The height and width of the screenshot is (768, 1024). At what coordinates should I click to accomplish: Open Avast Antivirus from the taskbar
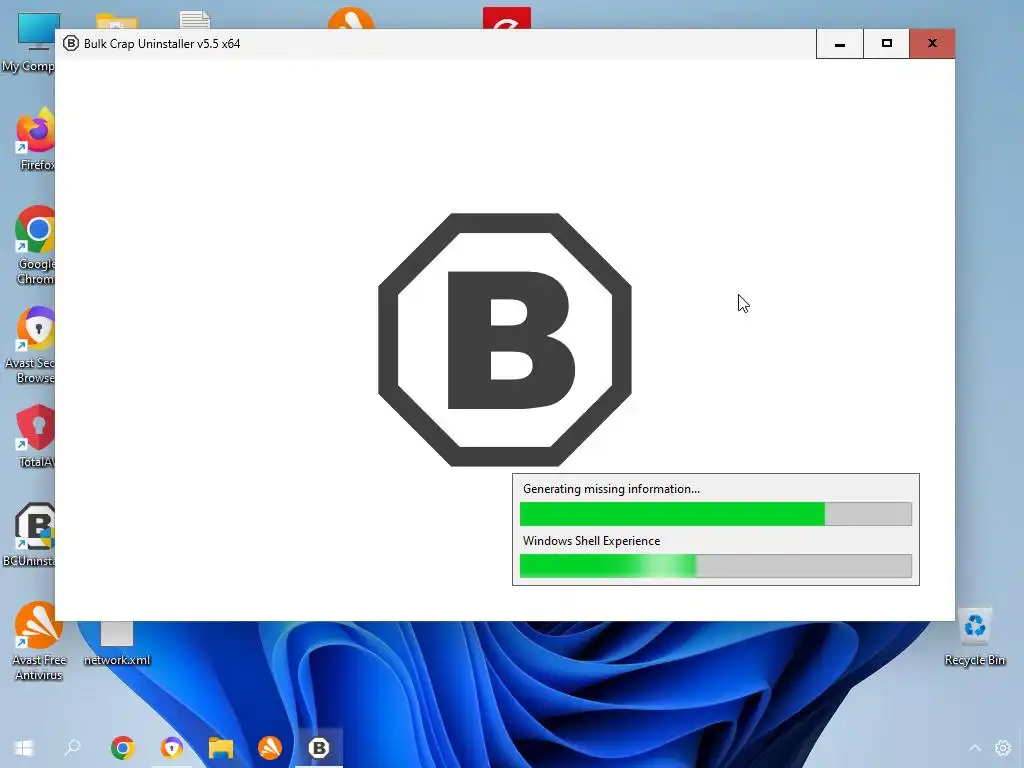pyautogui.click(x=270, y=748)
